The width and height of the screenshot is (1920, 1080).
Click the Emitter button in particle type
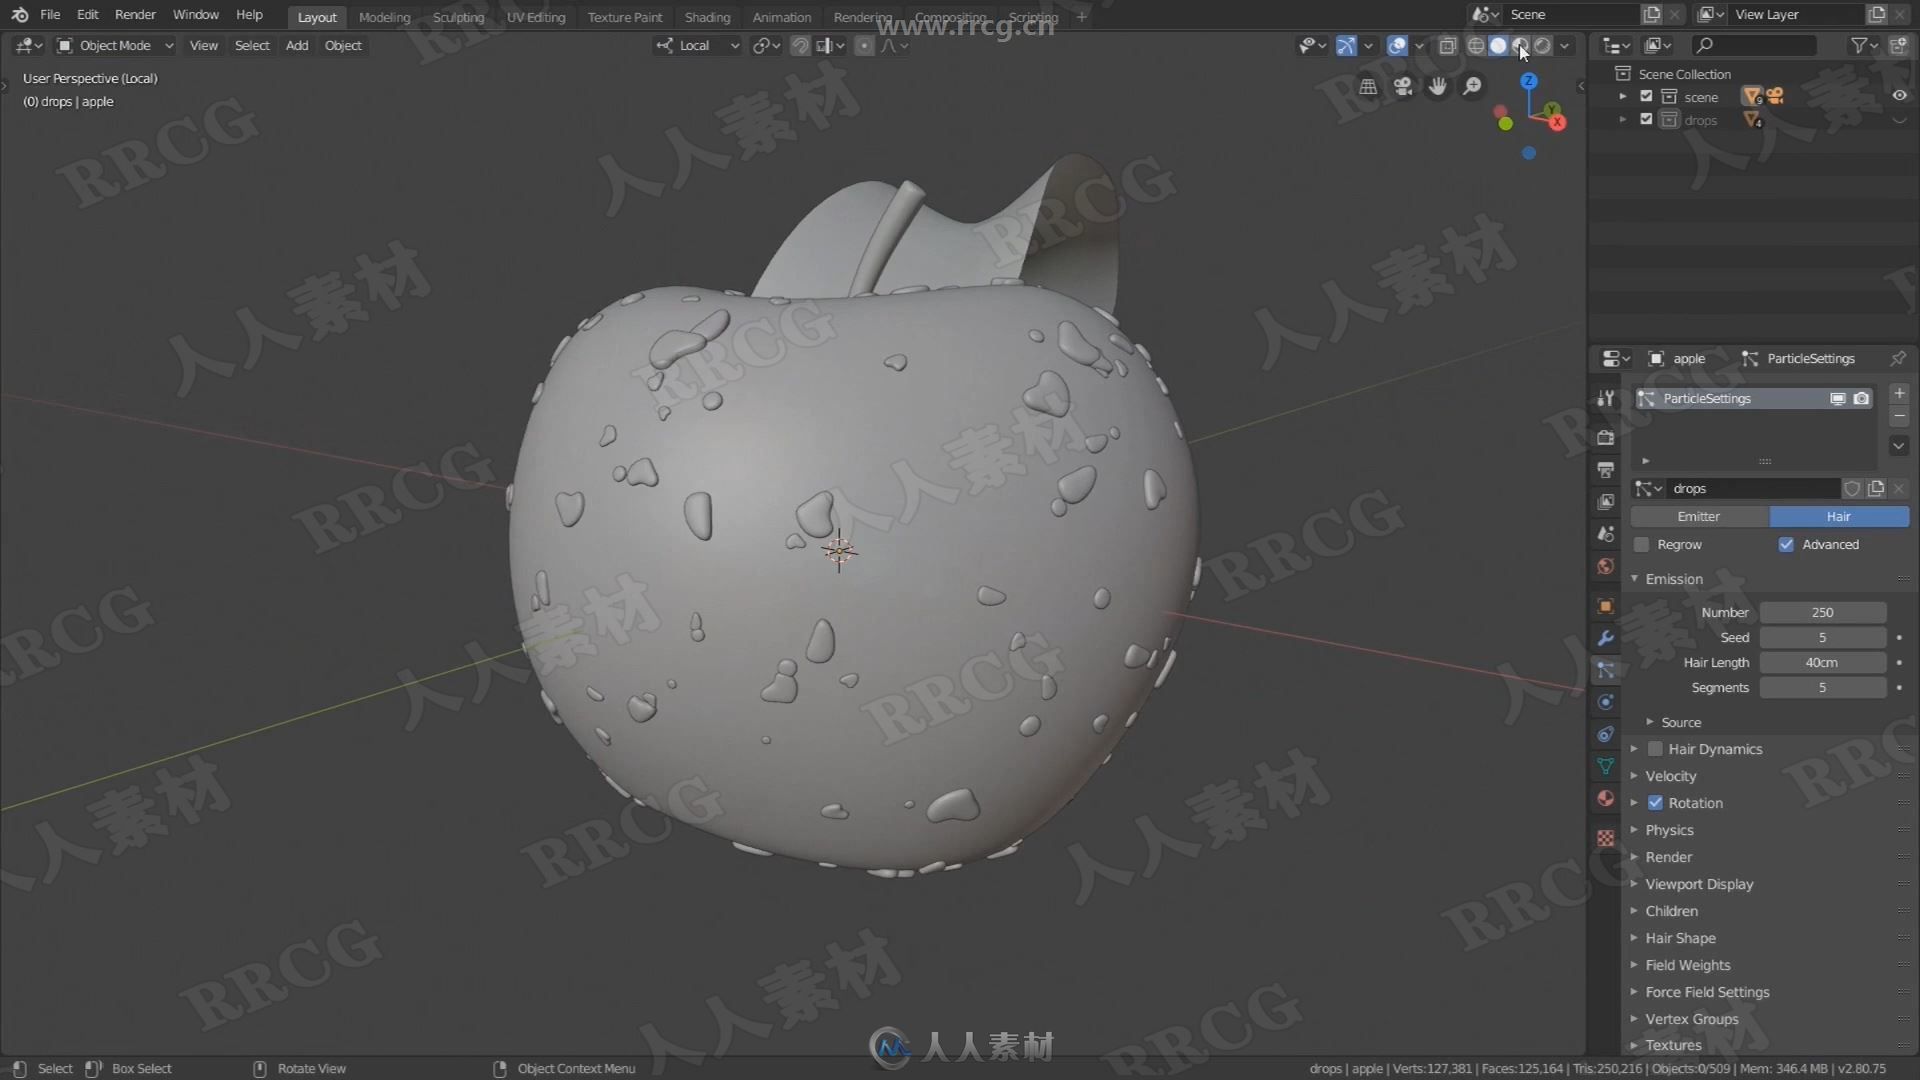pos(1698,514)
